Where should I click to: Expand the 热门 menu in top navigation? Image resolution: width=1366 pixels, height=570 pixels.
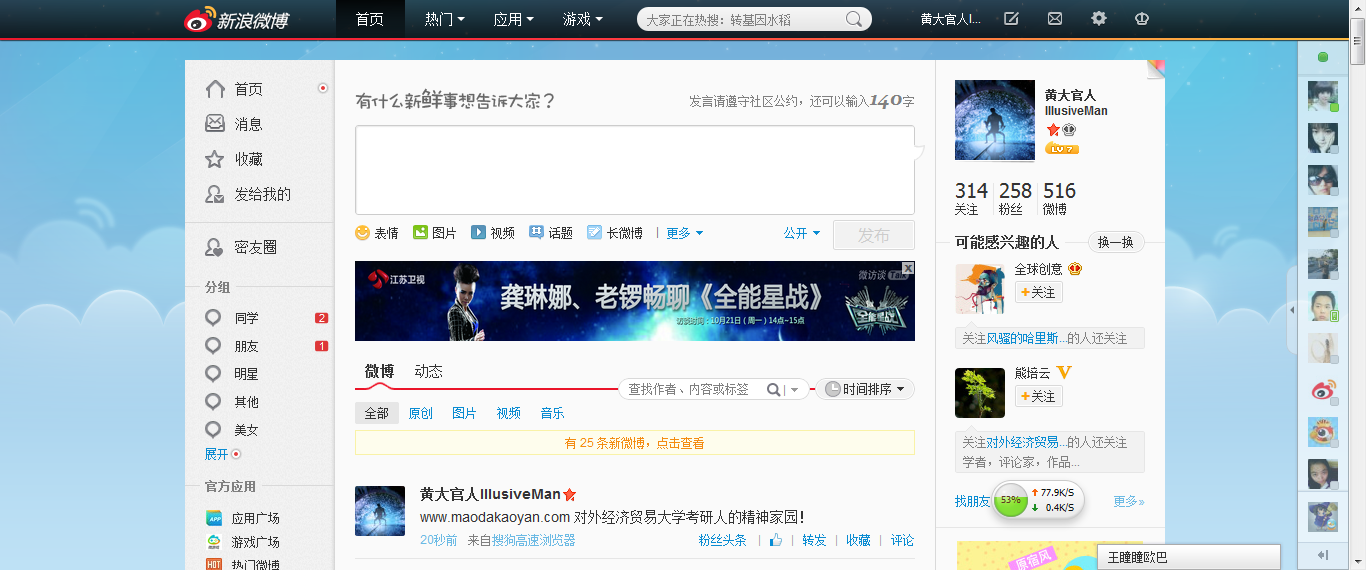click(x=445, y=19)
